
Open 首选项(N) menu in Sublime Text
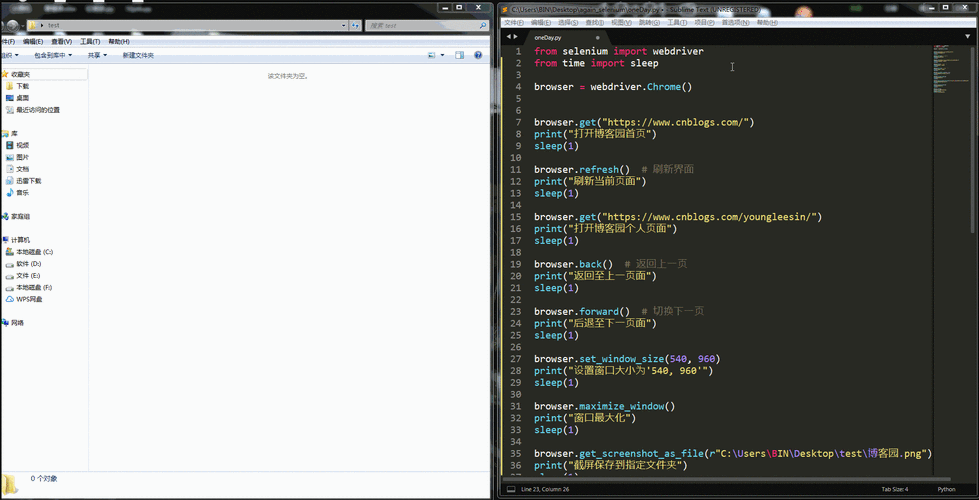735,22
